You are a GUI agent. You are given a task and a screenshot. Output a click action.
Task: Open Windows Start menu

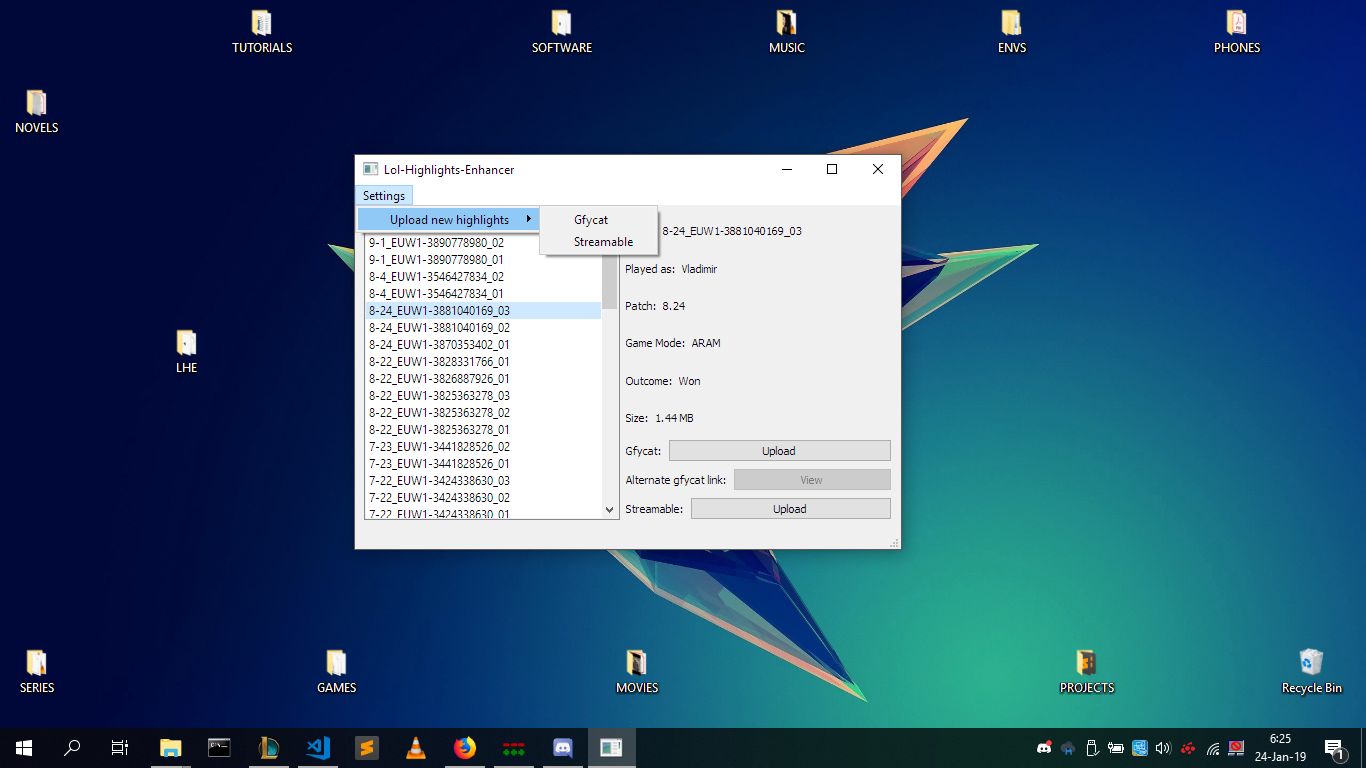click(24, 747)
